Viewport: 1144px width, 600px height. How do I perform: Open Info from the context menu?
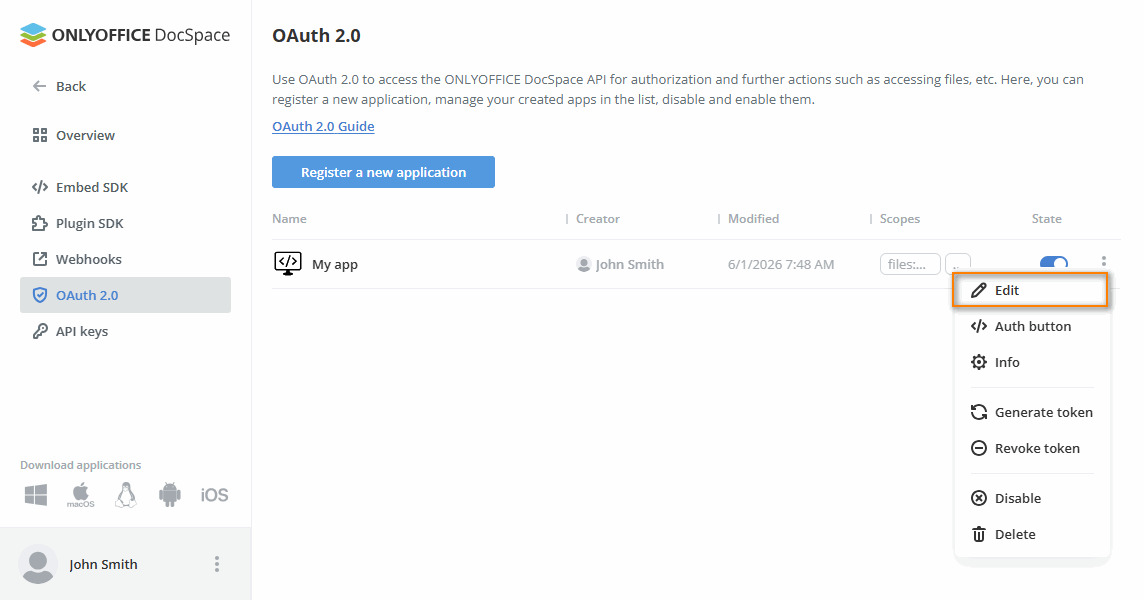[x=1031, y=362]
